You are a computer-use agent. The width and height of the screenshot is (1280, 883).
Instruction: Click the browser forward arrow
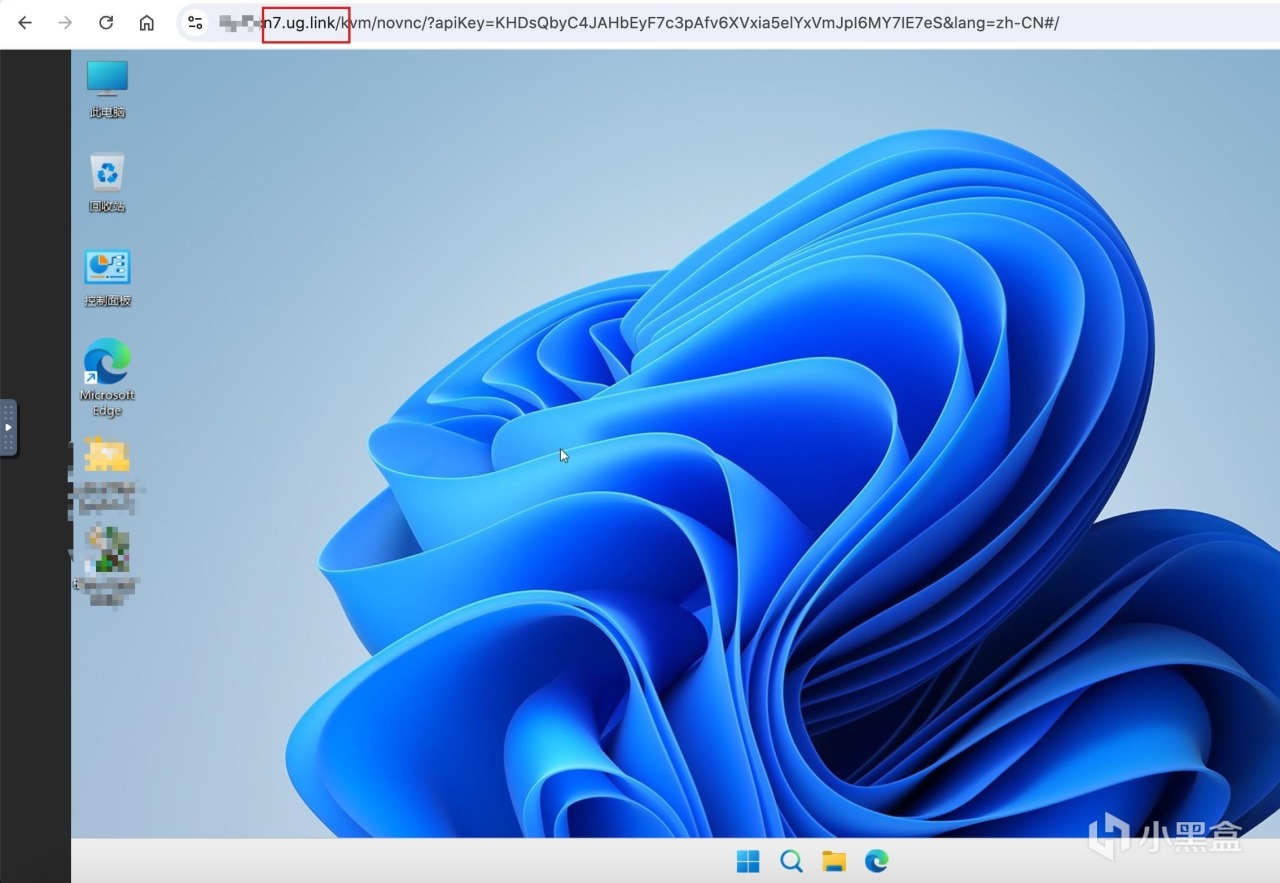66,23
